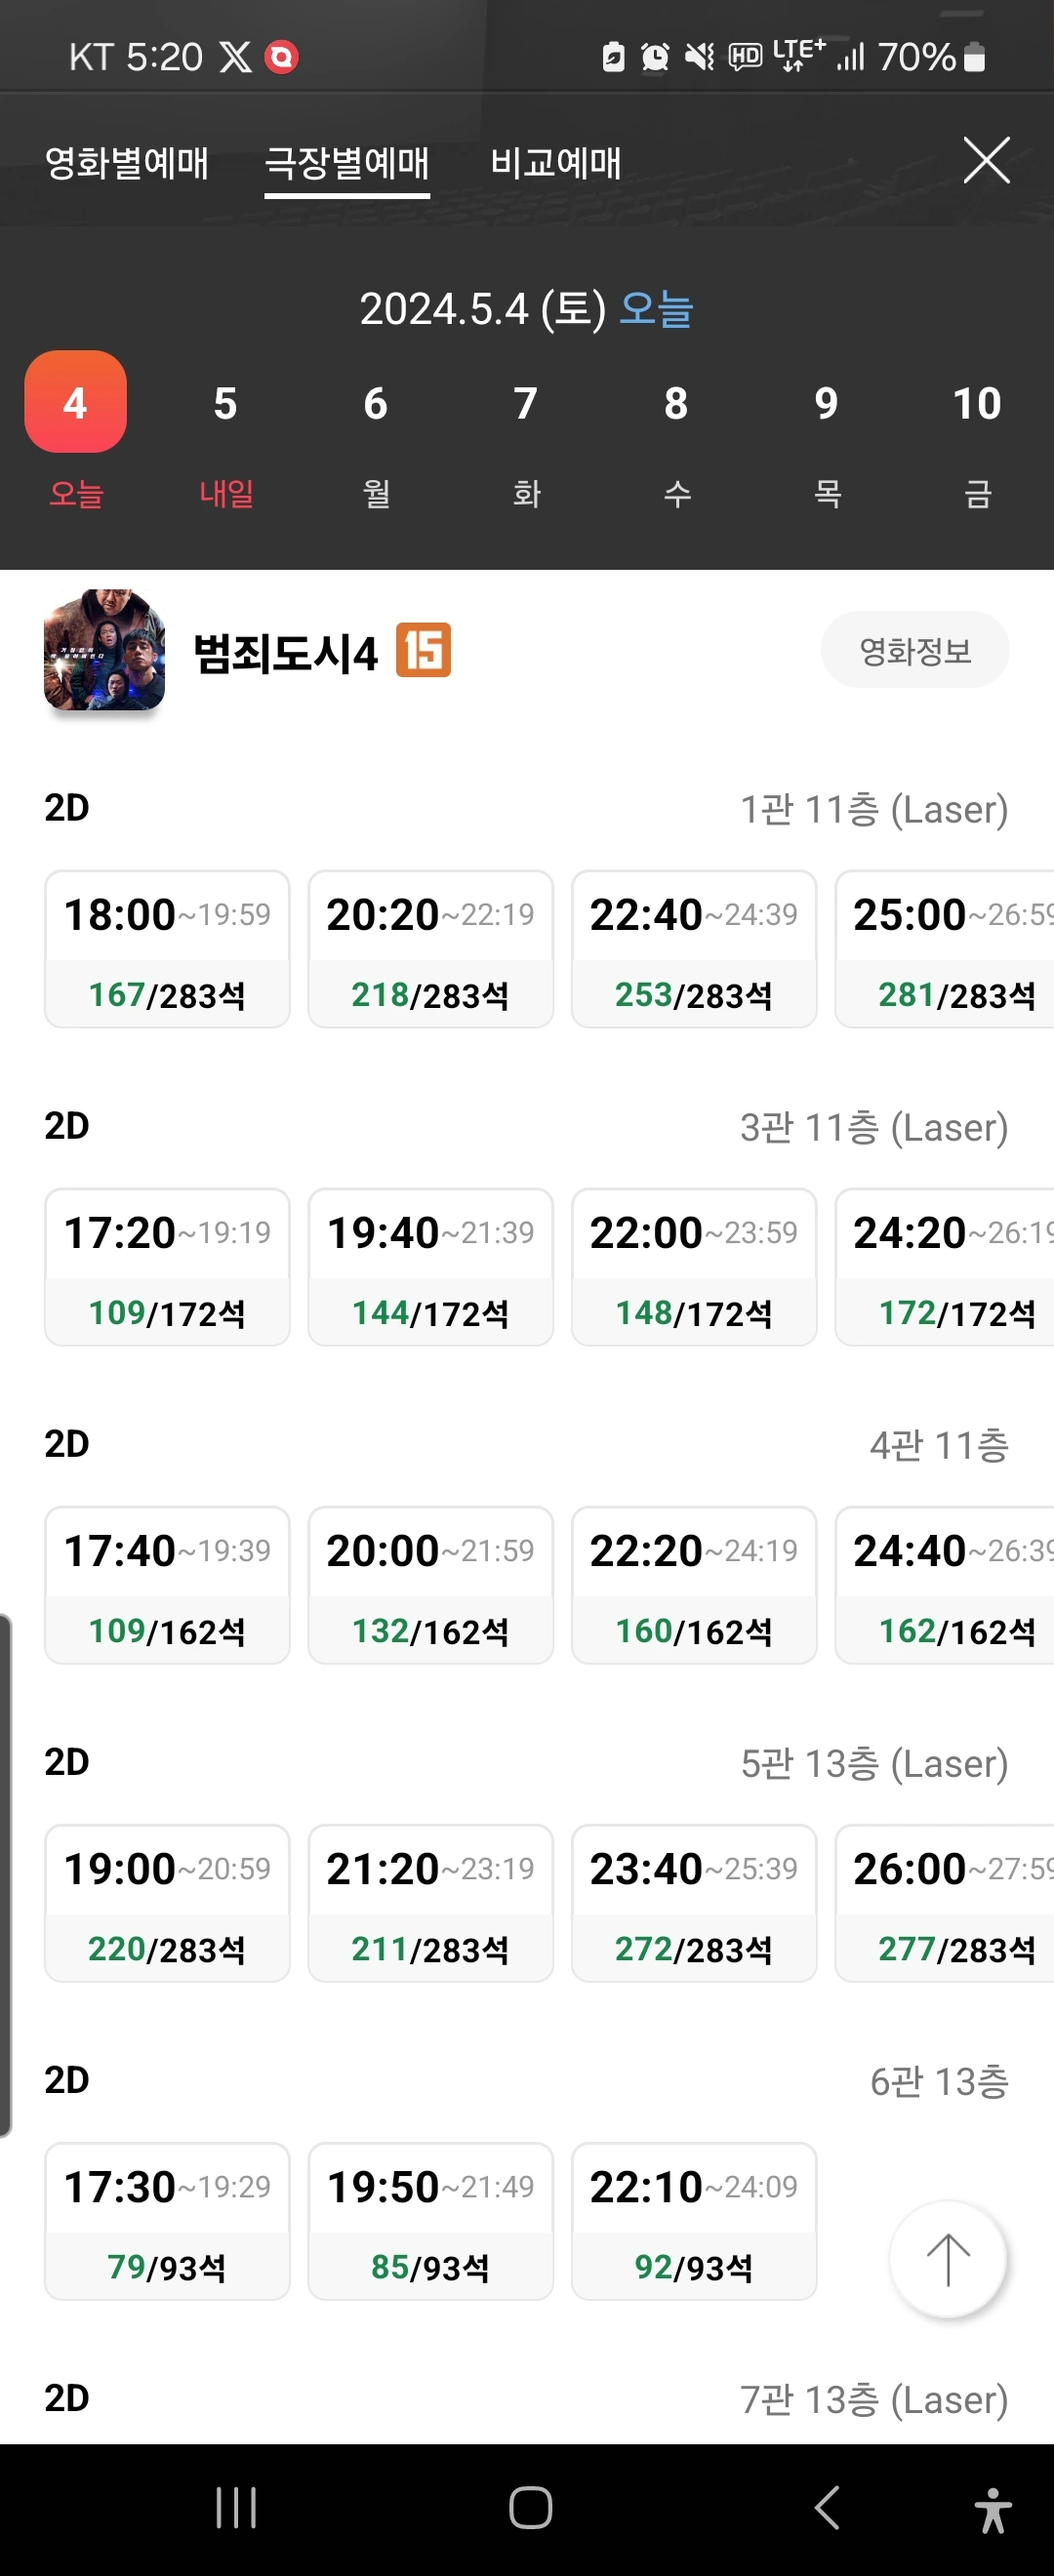Switch to the 비교예매 tab
This screenshot has width=1054, height=2576.
coord(555,162)
